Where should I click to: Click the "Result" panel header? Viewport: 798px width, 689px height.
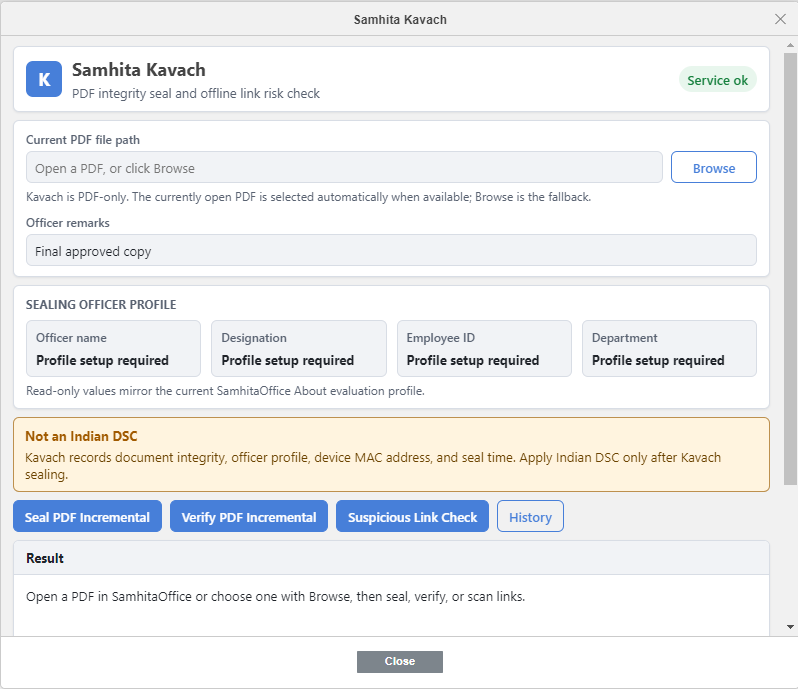click(x=391, y=558)
